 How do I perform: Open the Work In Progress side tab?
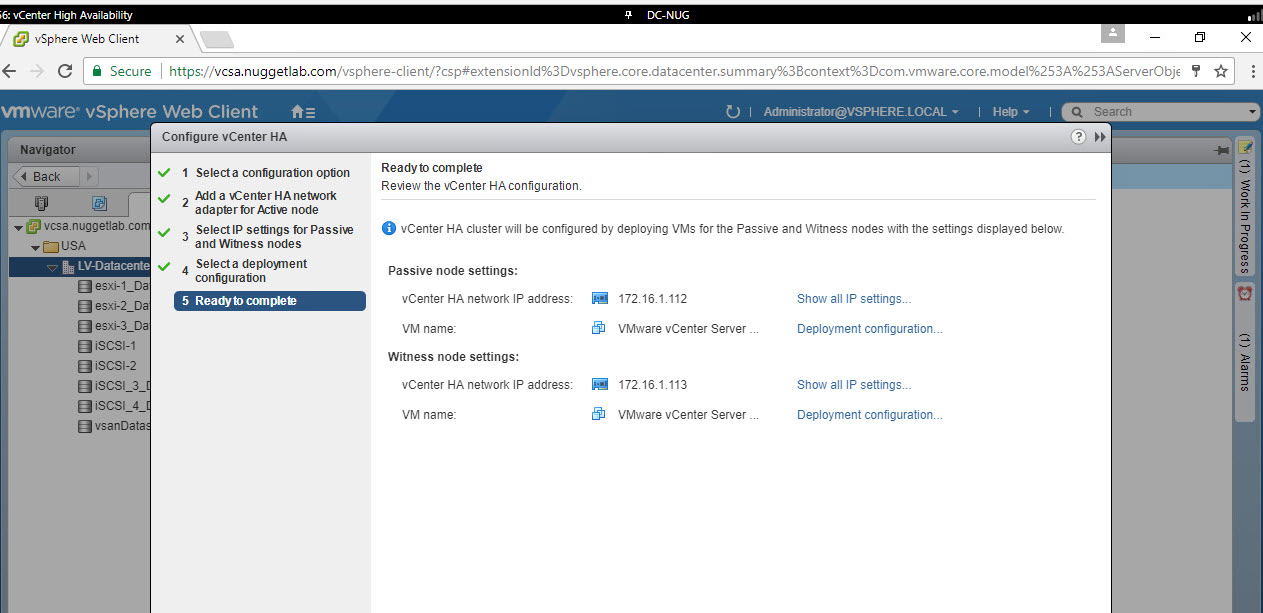tap(1245, 208)
